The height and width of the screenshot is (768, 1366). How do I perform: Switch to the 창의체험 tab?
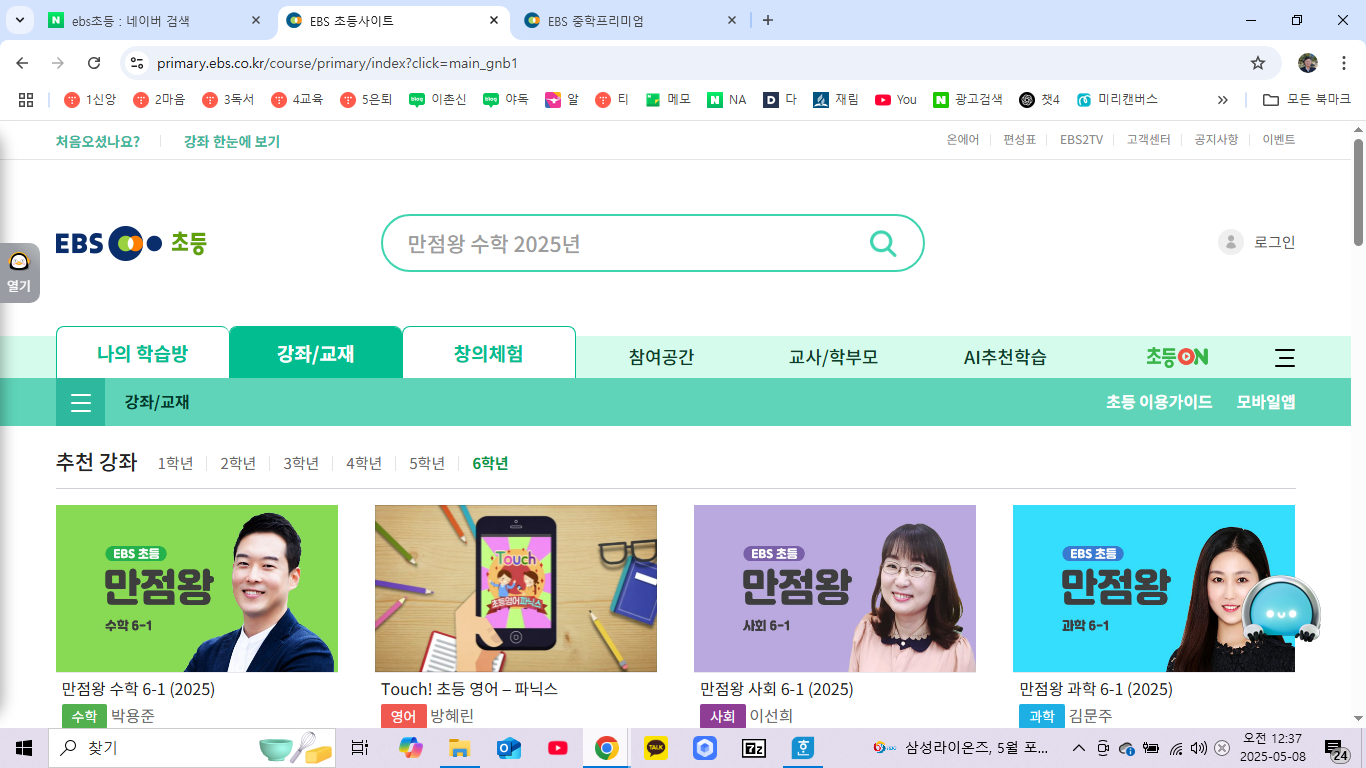coord(489,352)
